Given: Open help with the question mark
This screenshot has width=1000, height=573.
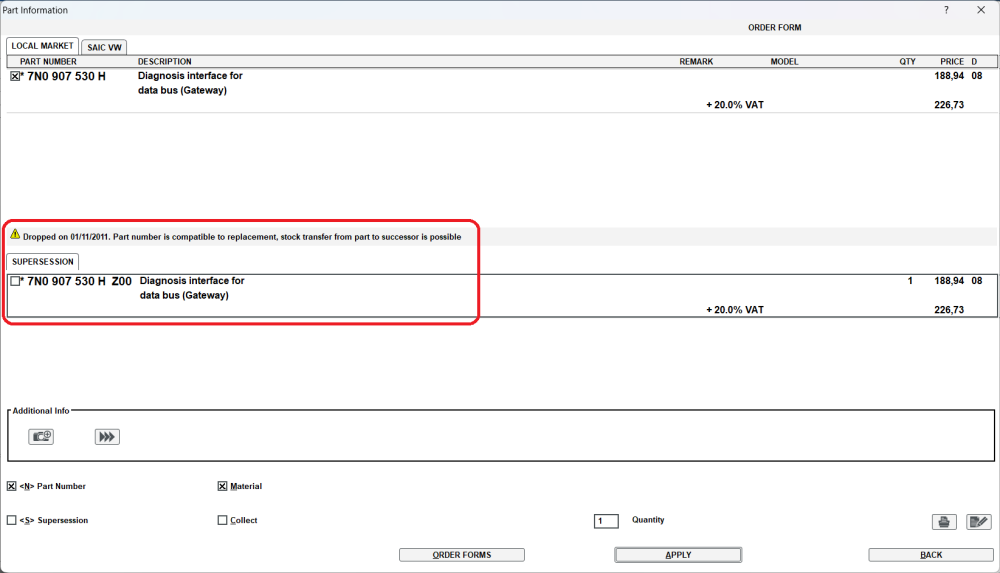Looking at the screenshot, I should (946, 10).
